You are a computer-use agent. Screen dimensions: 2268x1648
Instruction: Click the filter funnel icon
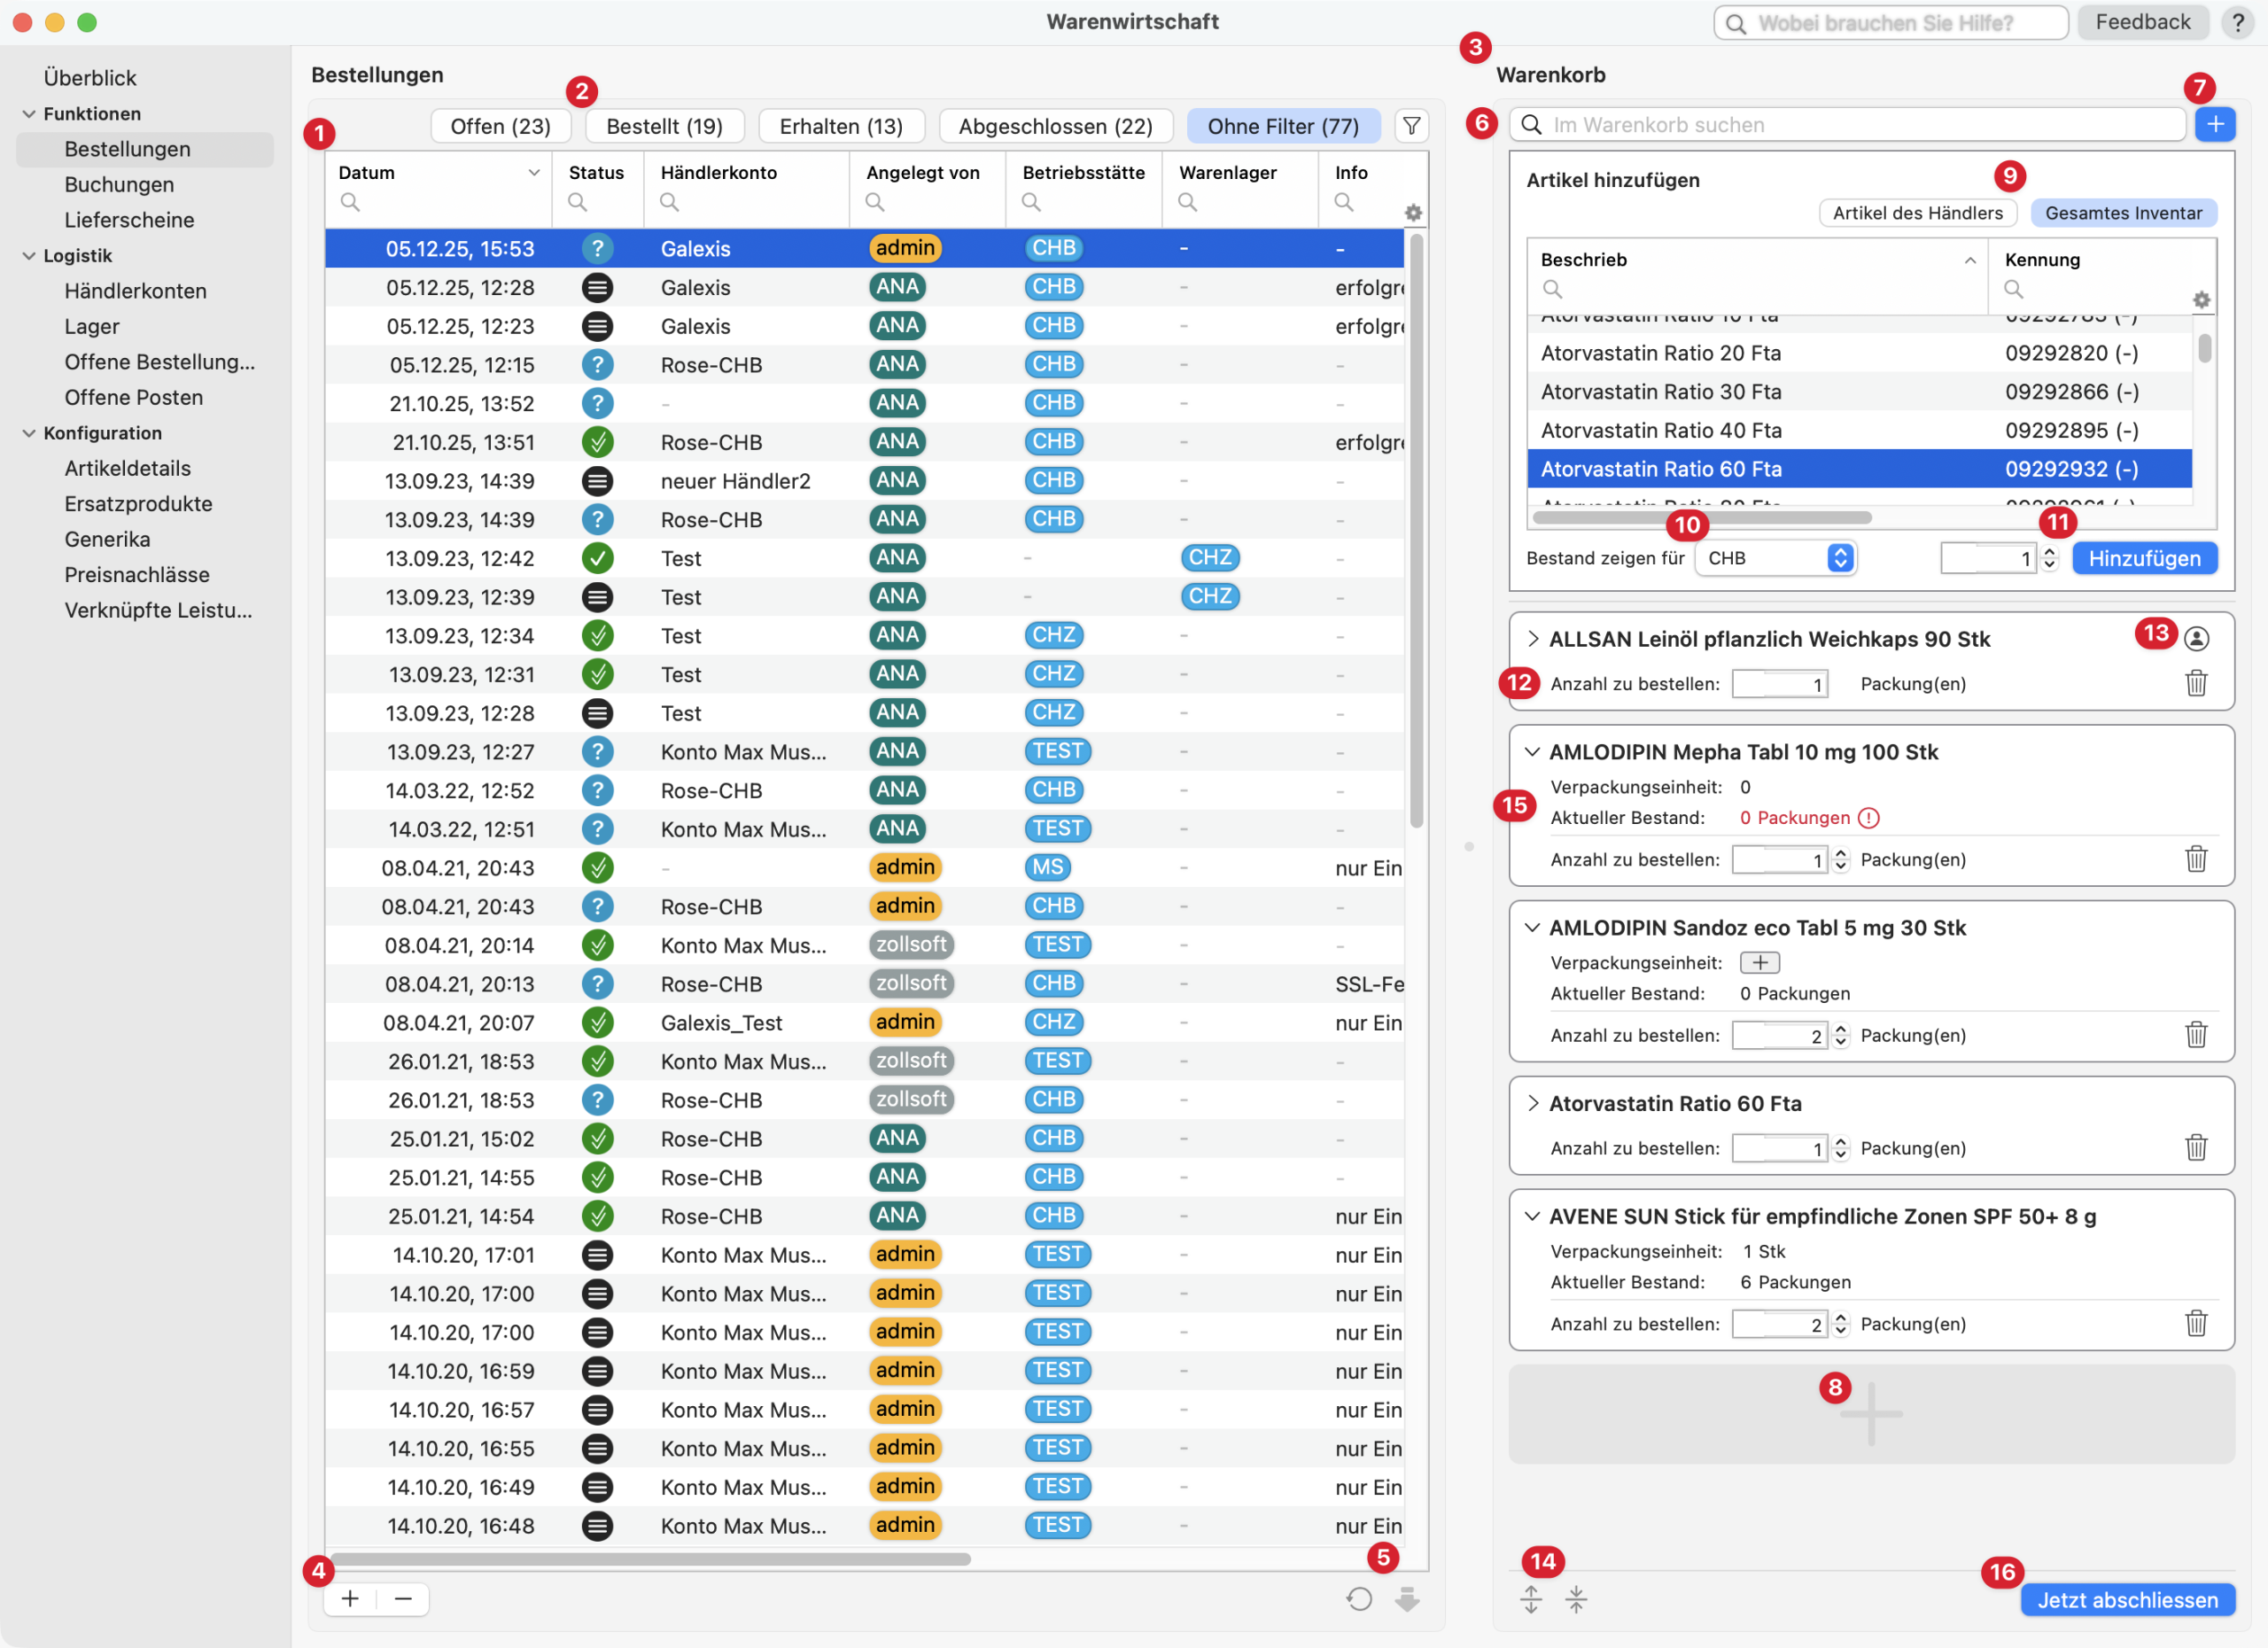point(1411,126)
